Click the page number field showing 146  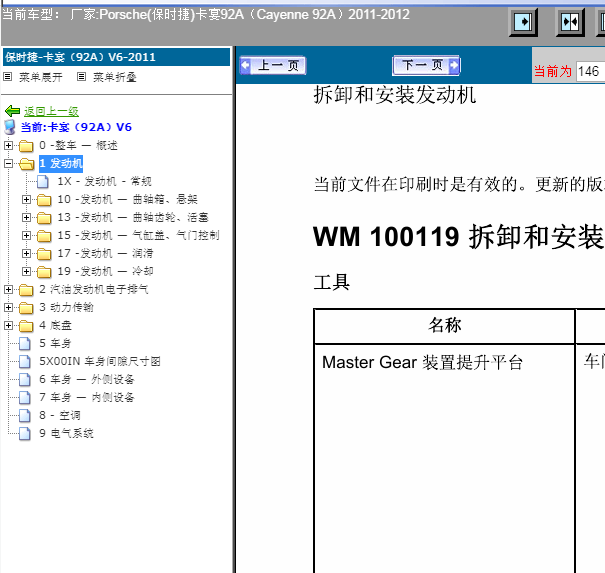click(590, 71)
